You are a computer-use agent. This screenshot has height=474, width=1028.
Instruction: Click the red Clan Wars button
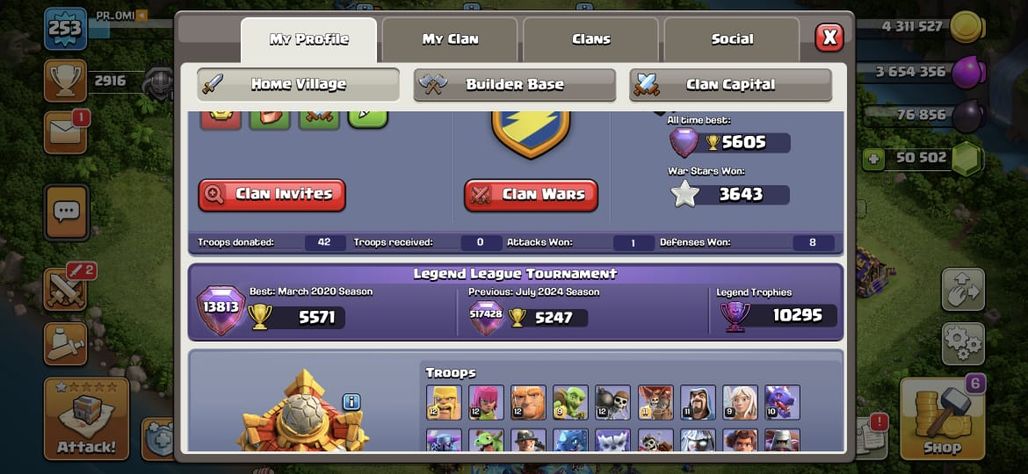531,195
